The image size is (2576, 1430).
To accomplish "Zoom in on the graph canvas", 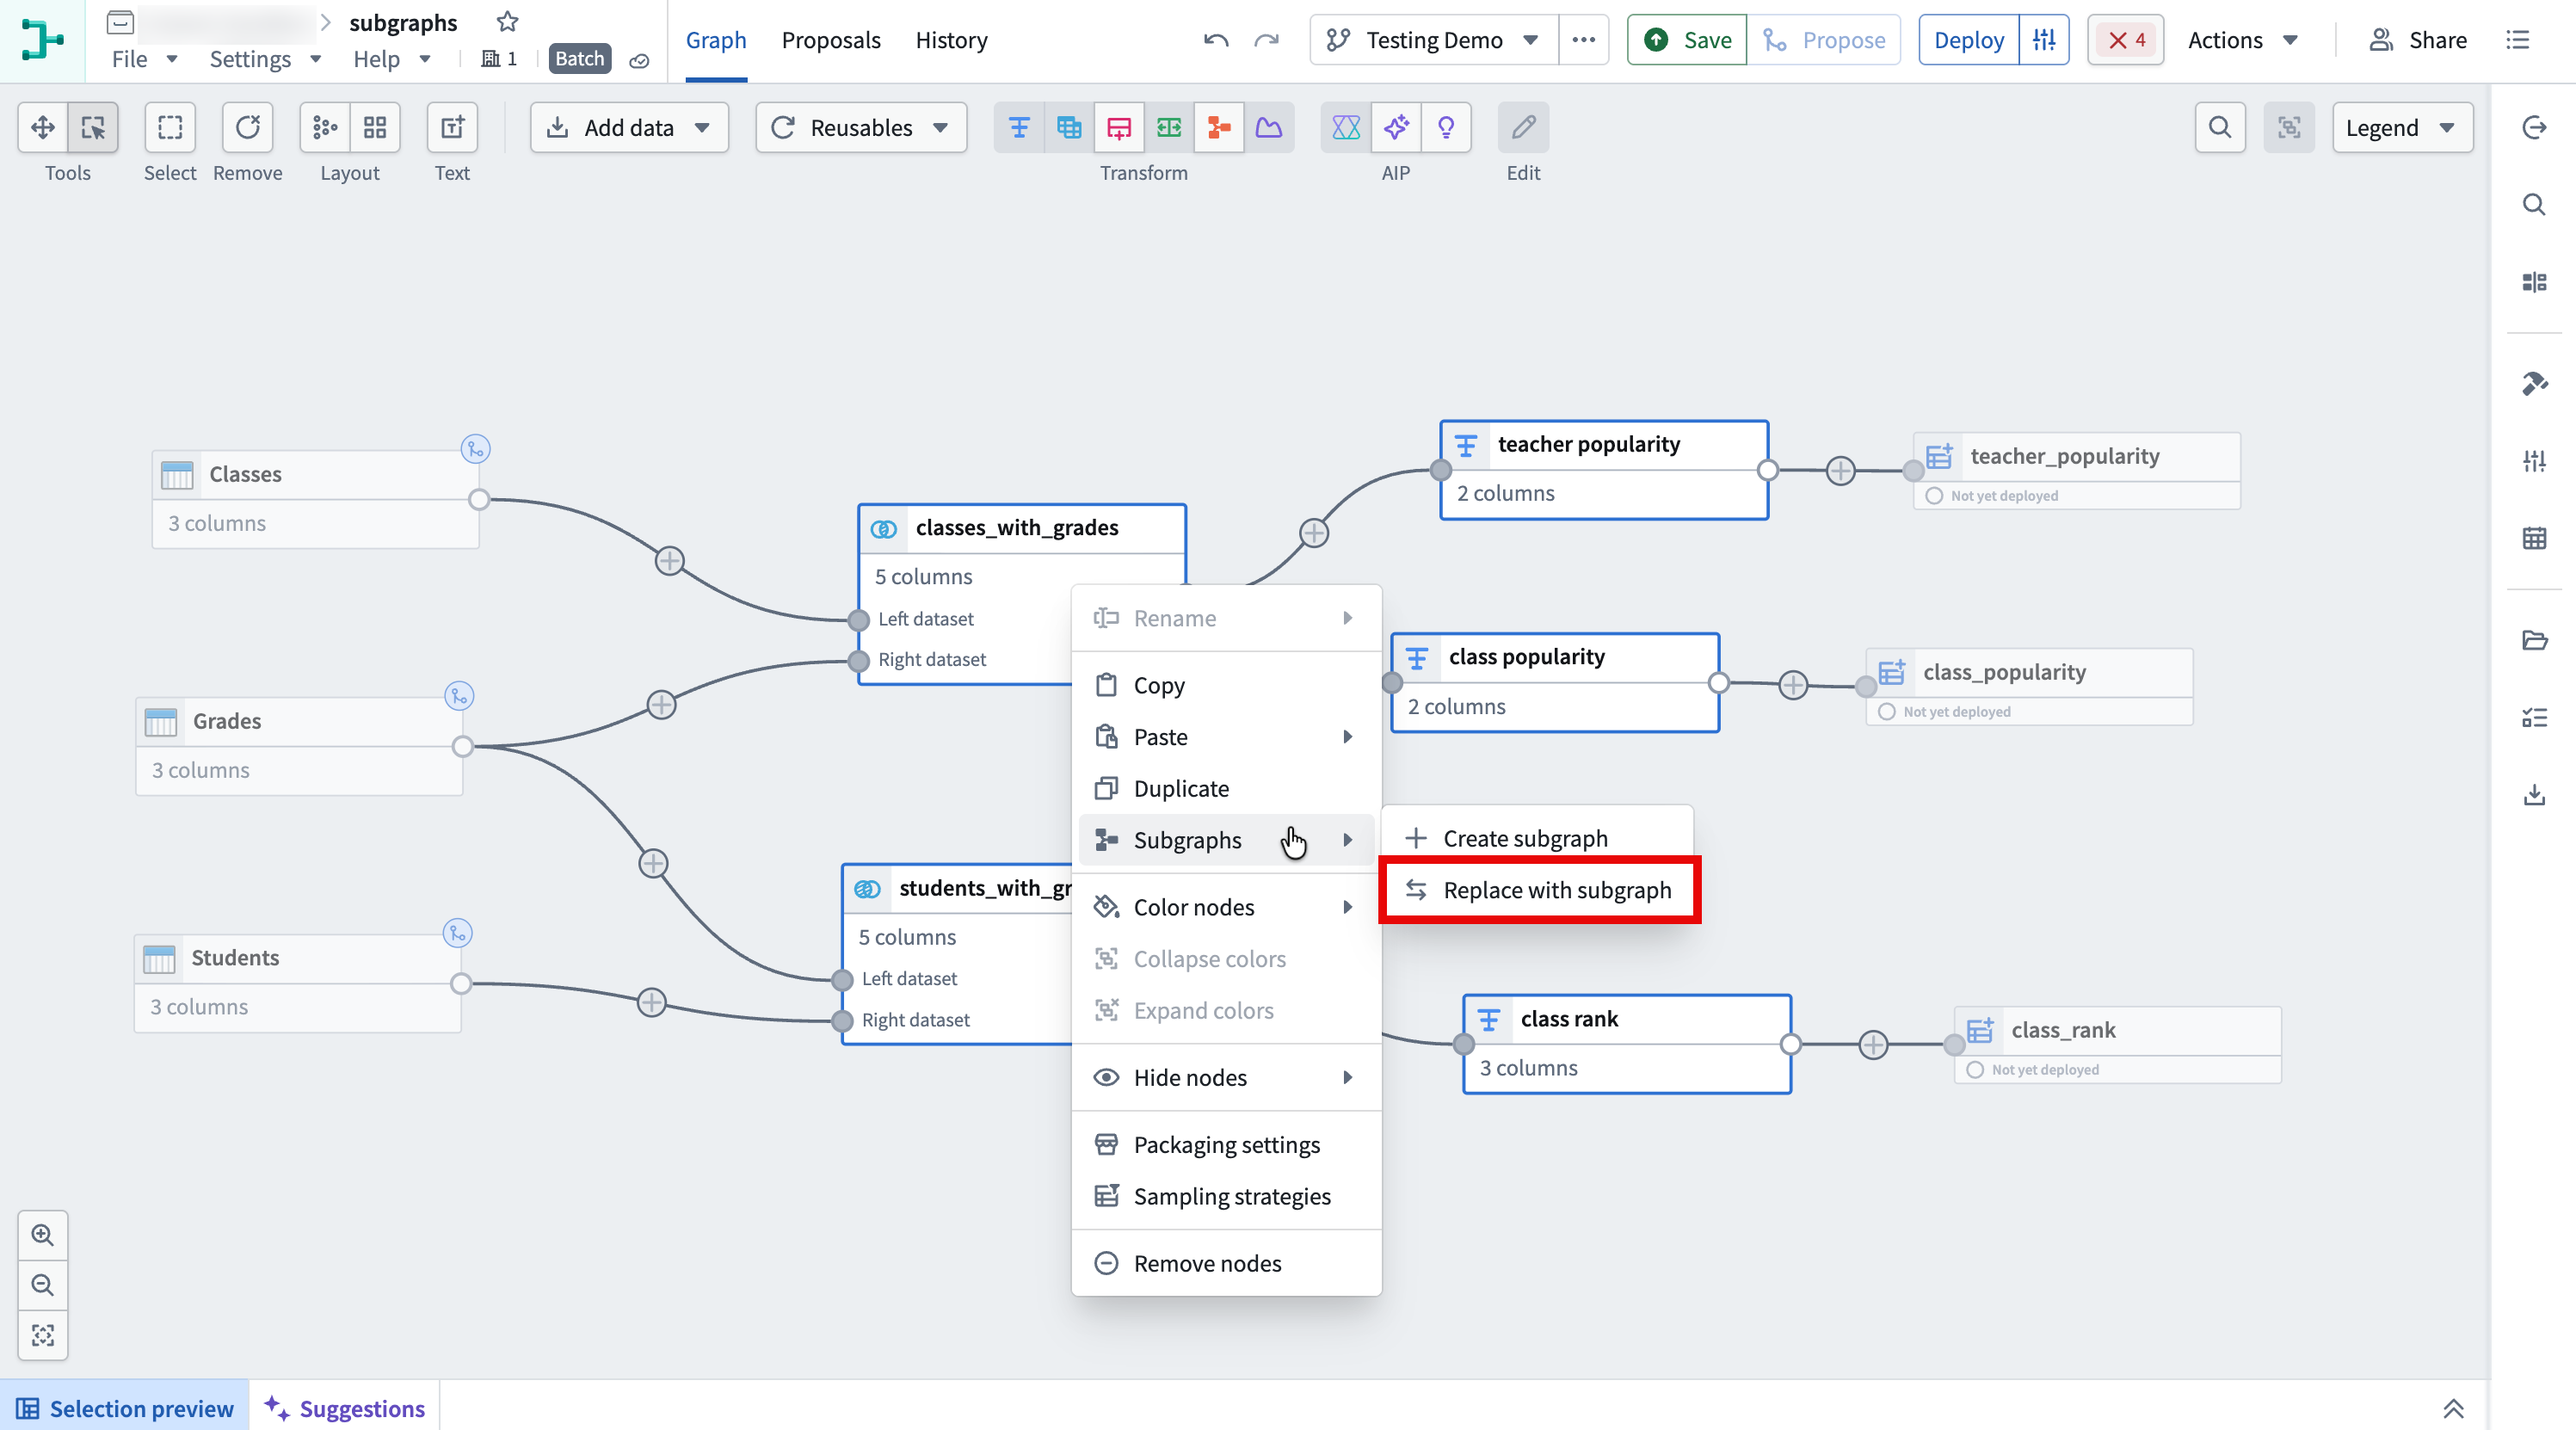I will [43, 1235].
